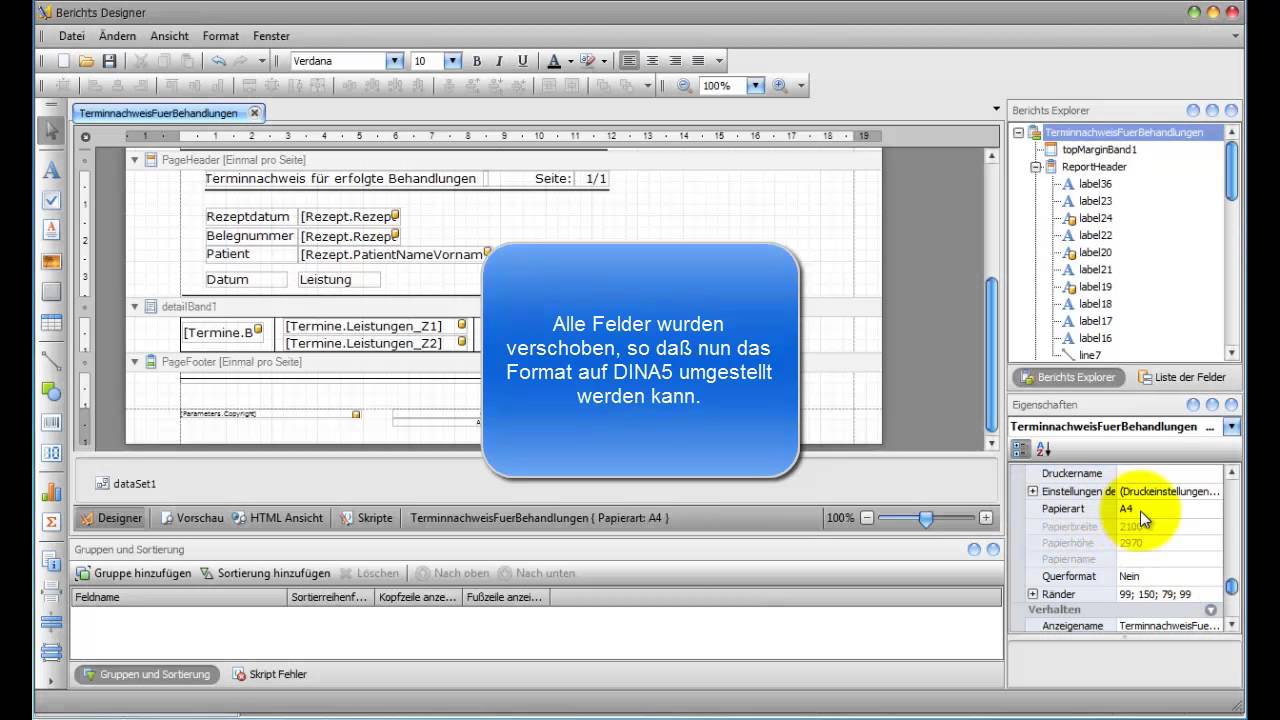The height and width of the screenshot is (720, 1280).
Task: Choose the table tool in the toolbox
Action: (x=51, y=323)
